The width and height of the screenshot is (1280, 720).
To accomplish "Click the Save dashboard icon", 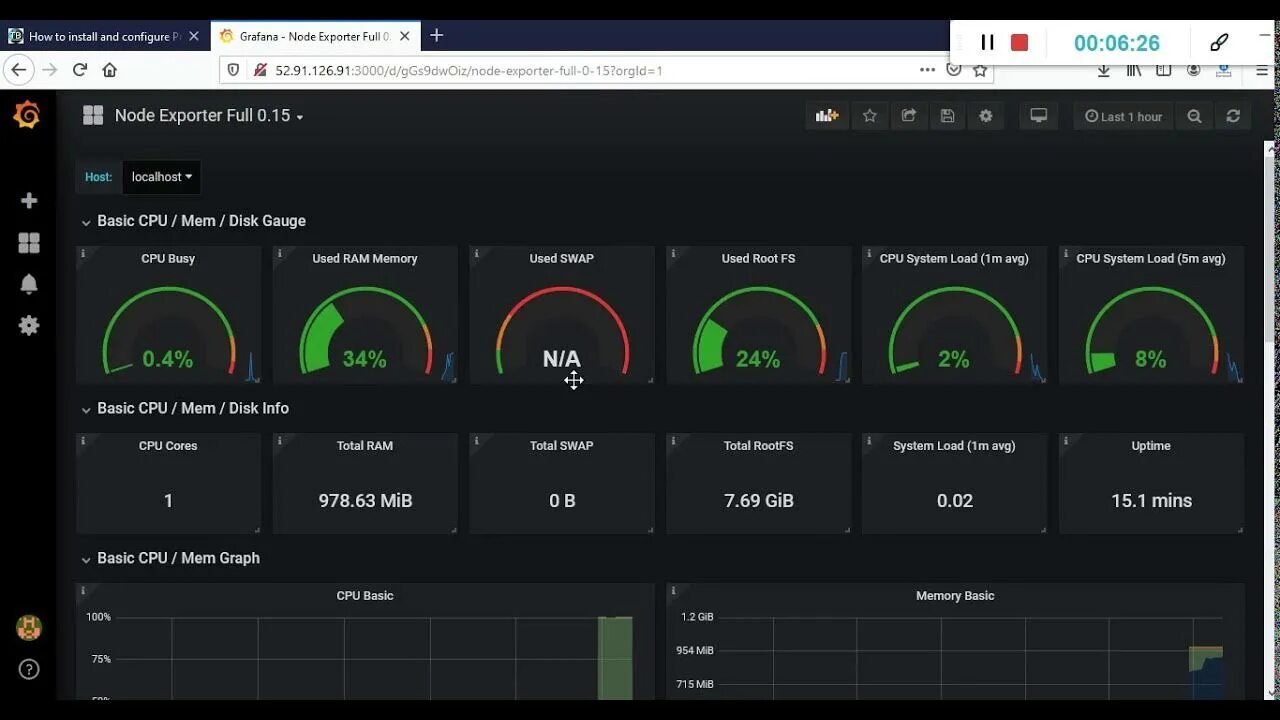I will pos(947,116).
